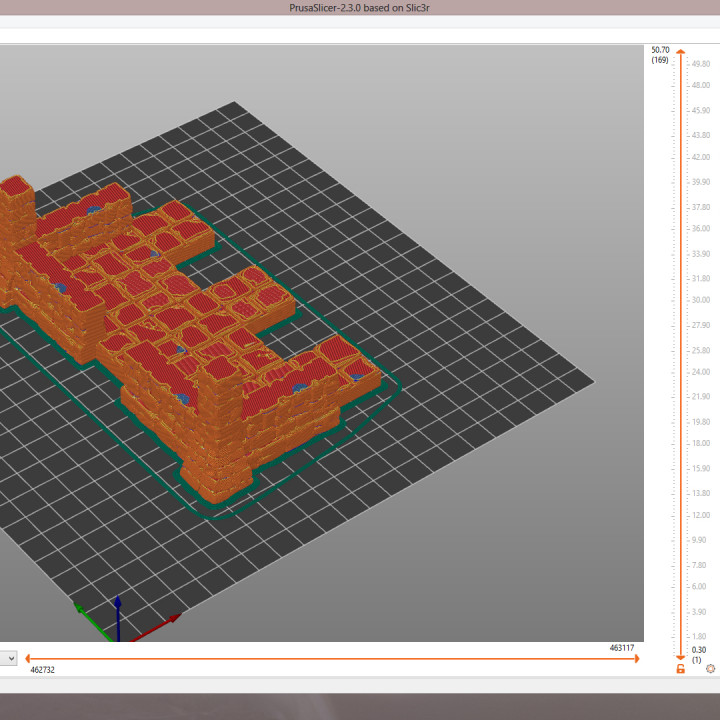Click the left thumb of horizontal move slider
The width and height of the screenshot is (720, 720).
(28, 658)
